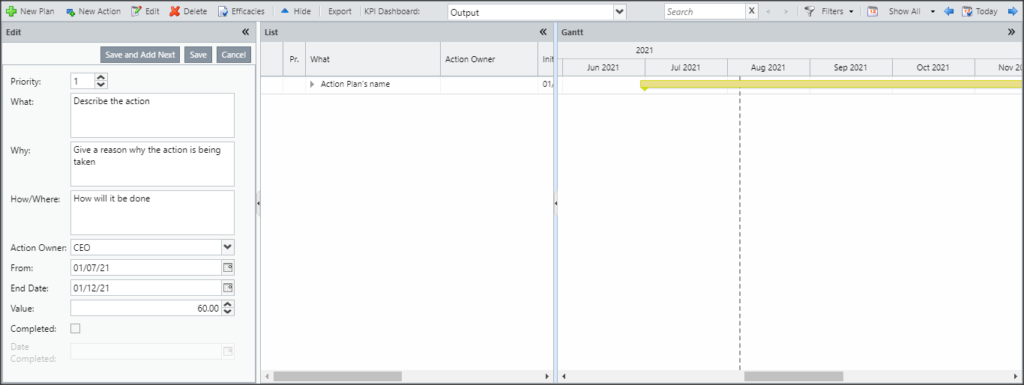
Task: Click the splitter handle between Edit and List
Action: pyautogui.click(x=258, y=204)
